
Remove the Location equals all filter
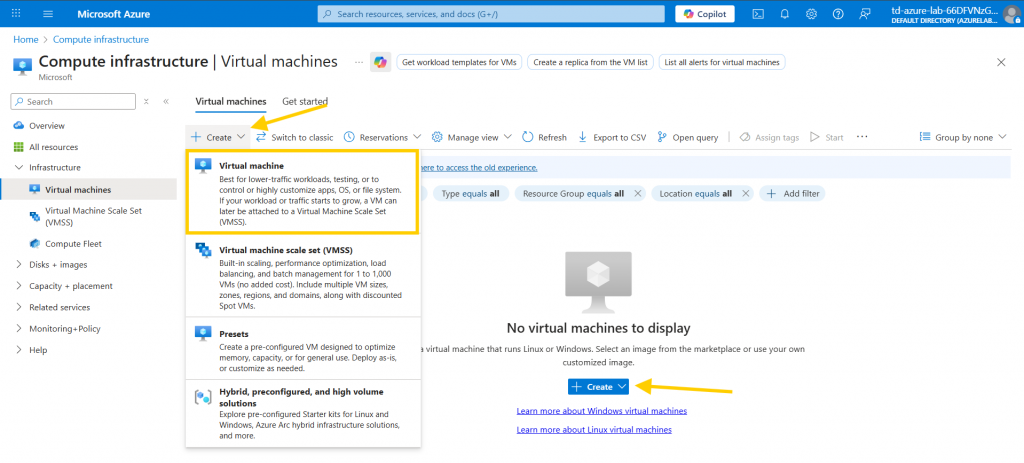point(745,193)
